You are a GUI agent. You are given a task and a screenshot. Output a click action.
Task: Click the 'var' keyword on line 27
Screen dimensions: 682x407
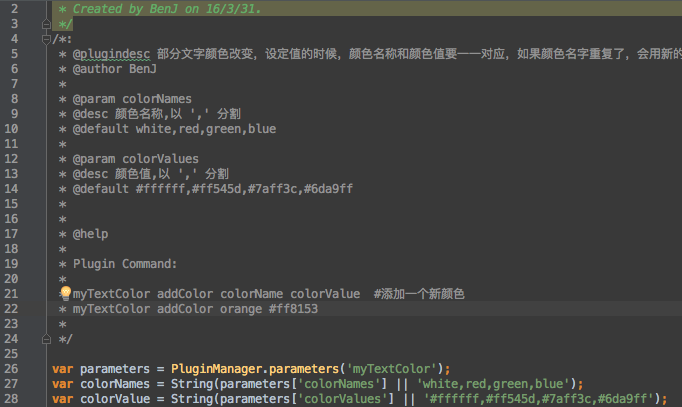63,384
